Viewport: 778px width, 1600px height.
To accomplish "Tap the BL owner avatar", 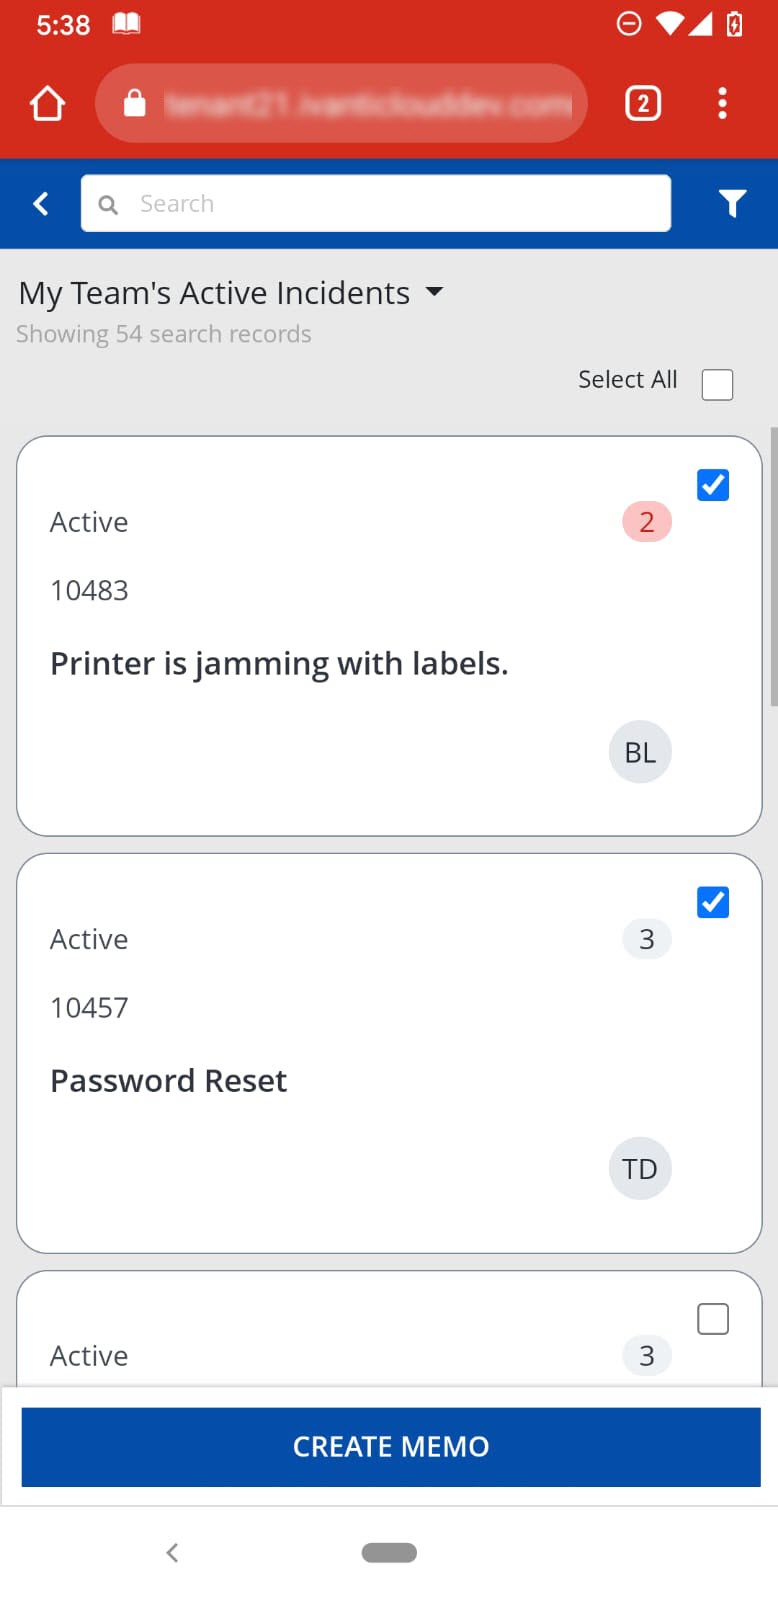I will (640, 752).
